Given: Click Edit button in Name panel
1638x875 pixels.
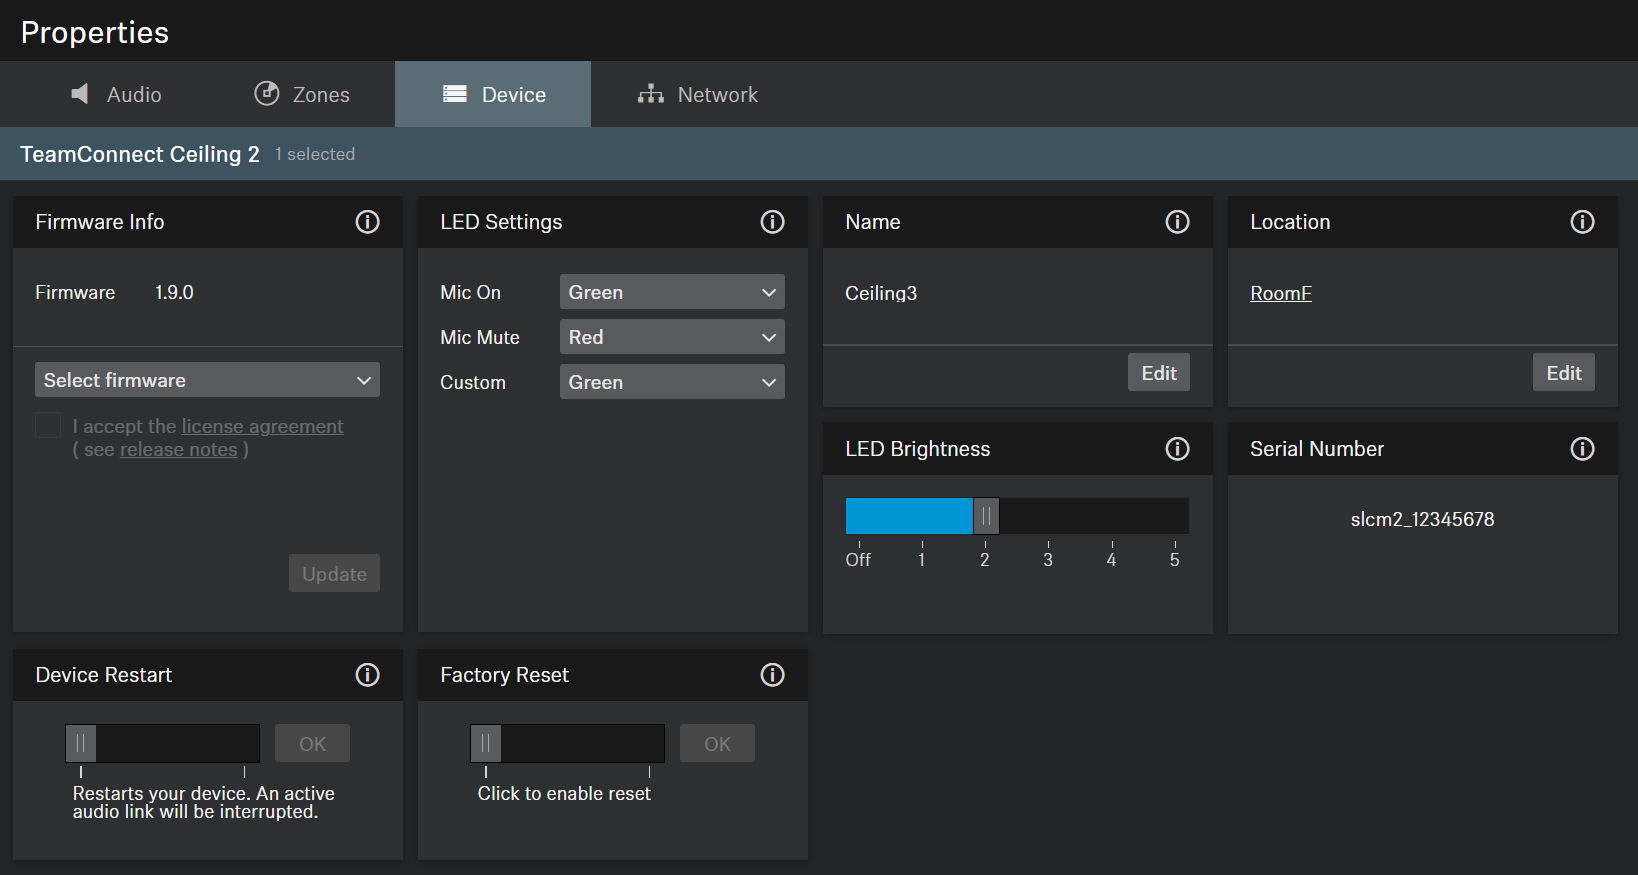Looking at the screenshot, I should [1158, 373].
